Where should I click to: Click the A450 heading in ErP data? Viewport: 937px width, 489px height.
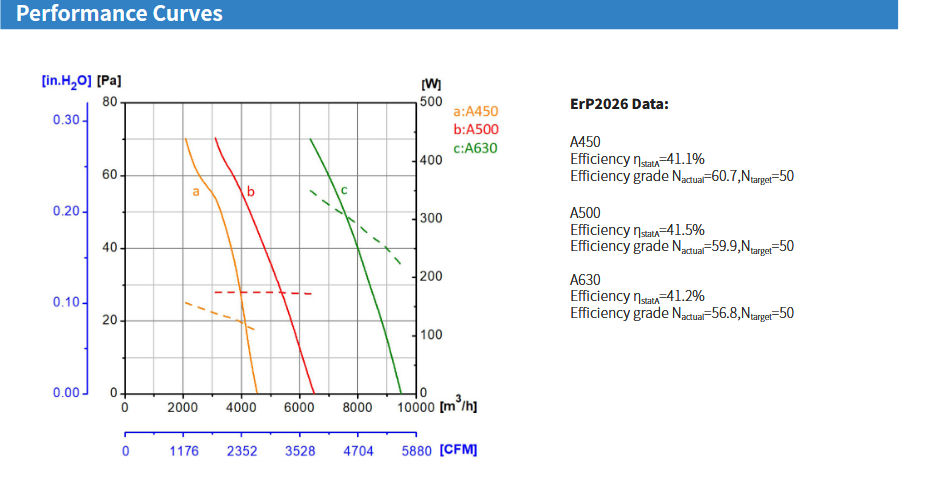pos(585,143)
